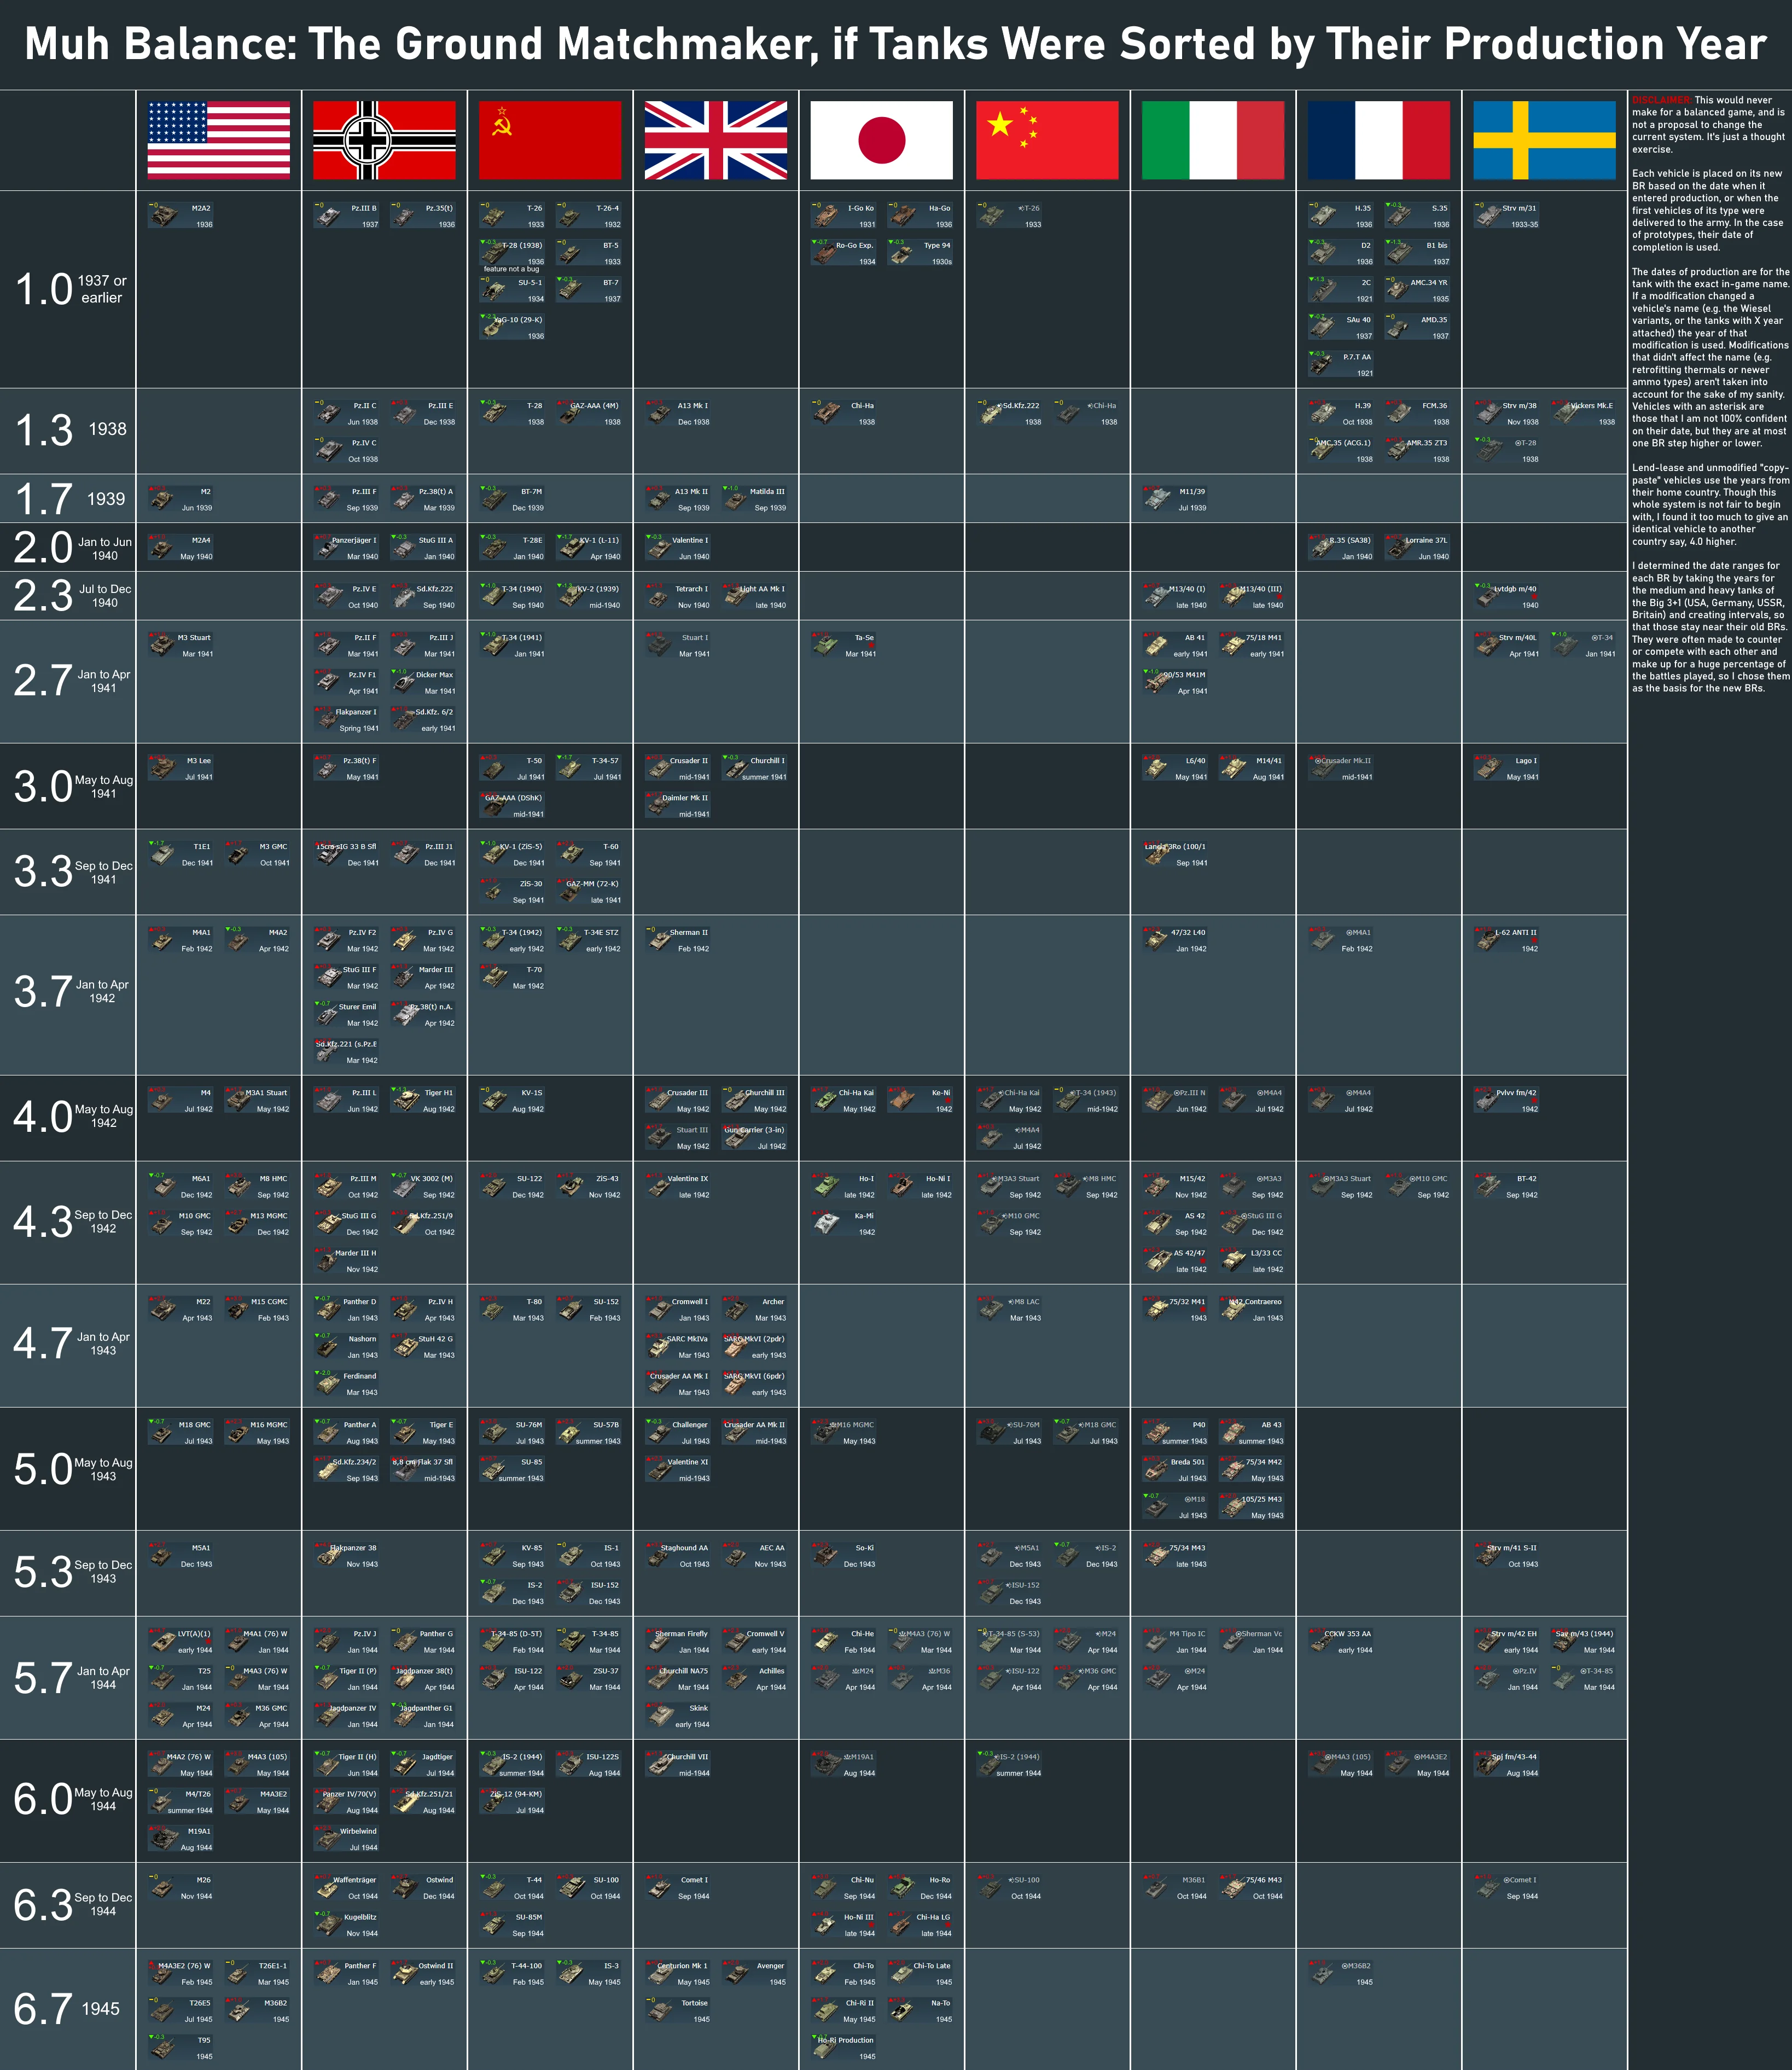
Task: Click the M2A2 tank icon
Action: point(164,215)
